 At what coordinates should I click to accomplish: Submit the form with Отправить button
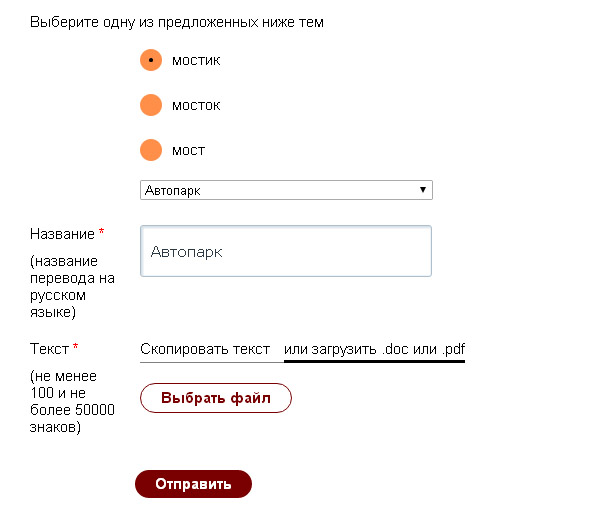193,484
